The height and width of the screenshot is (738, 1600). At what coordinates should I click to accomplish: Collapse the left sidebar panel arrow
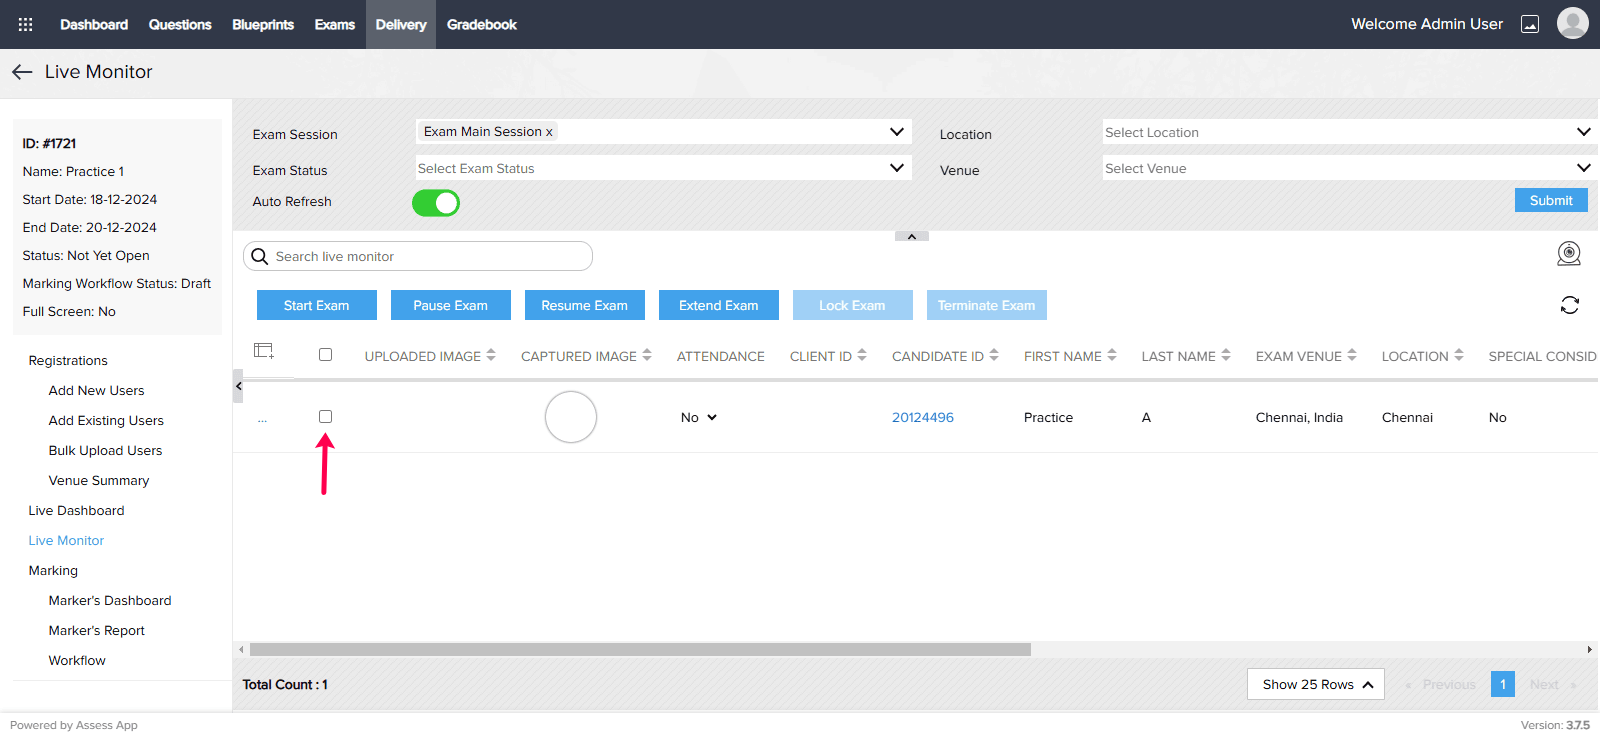(238, 386)
